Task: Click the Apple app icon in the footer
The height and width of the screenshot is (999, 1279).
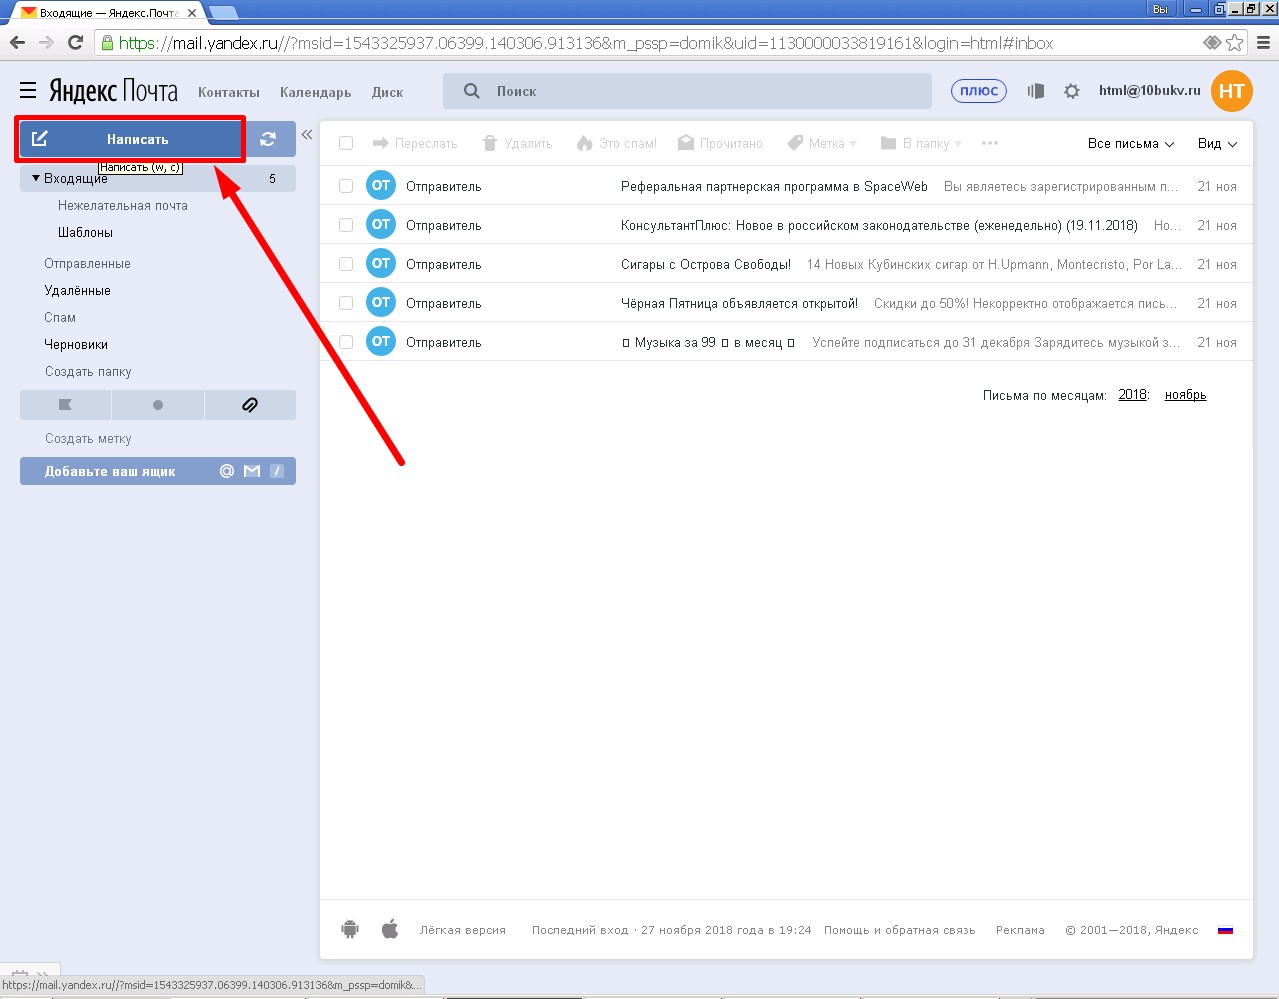Action: pos(390,929)
